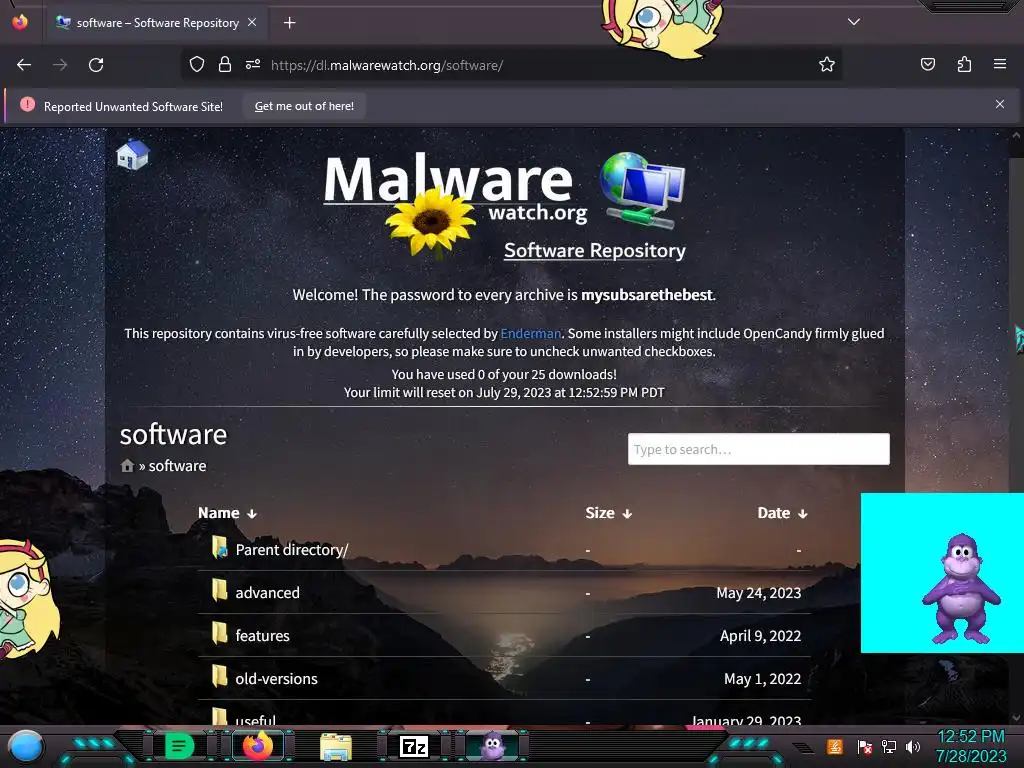
Task: Open File Explorer from the taskbar
Action: coord(336,747)
